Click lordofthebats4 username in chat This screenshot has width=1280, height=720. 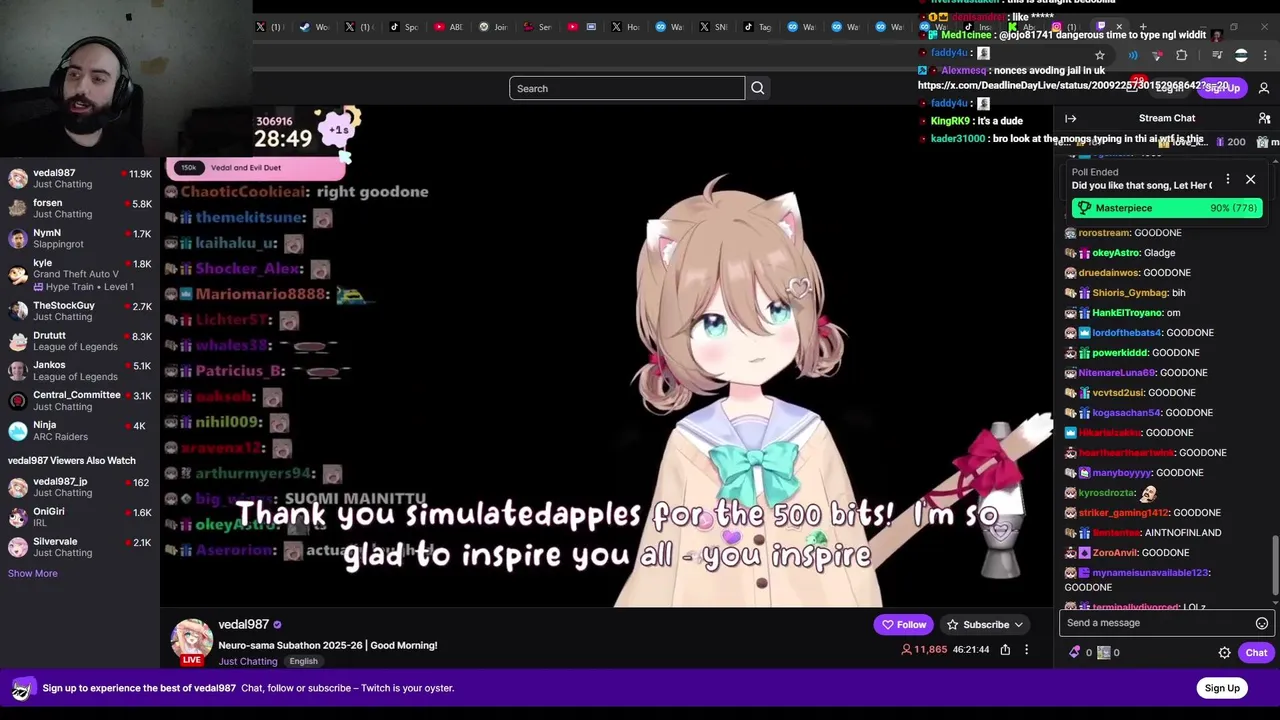pos(1127,333)
